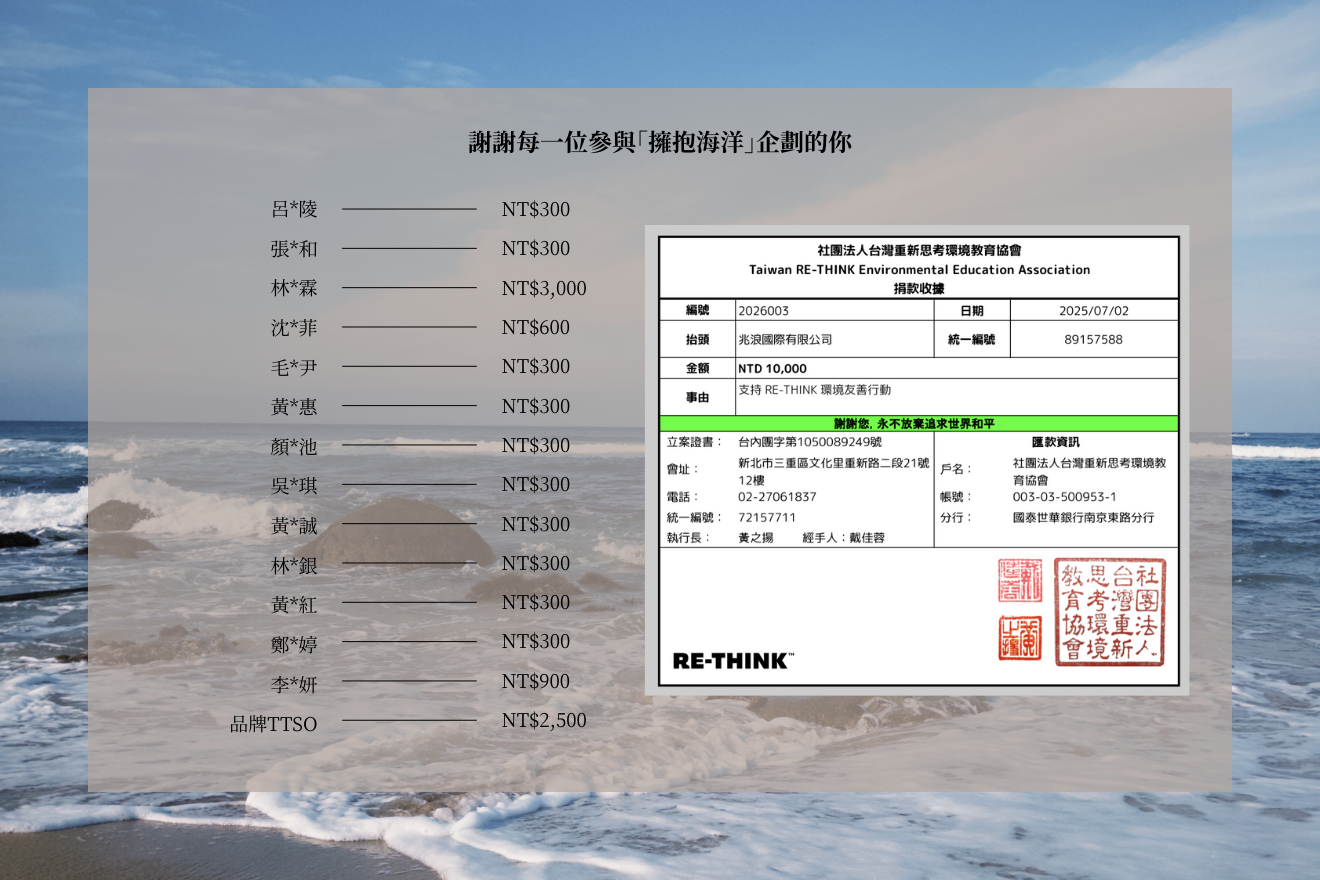The width and height of the screenshot is (1320, 880).
Task: Click the NT$2,500 donation amount
Action: pos(544,720)
